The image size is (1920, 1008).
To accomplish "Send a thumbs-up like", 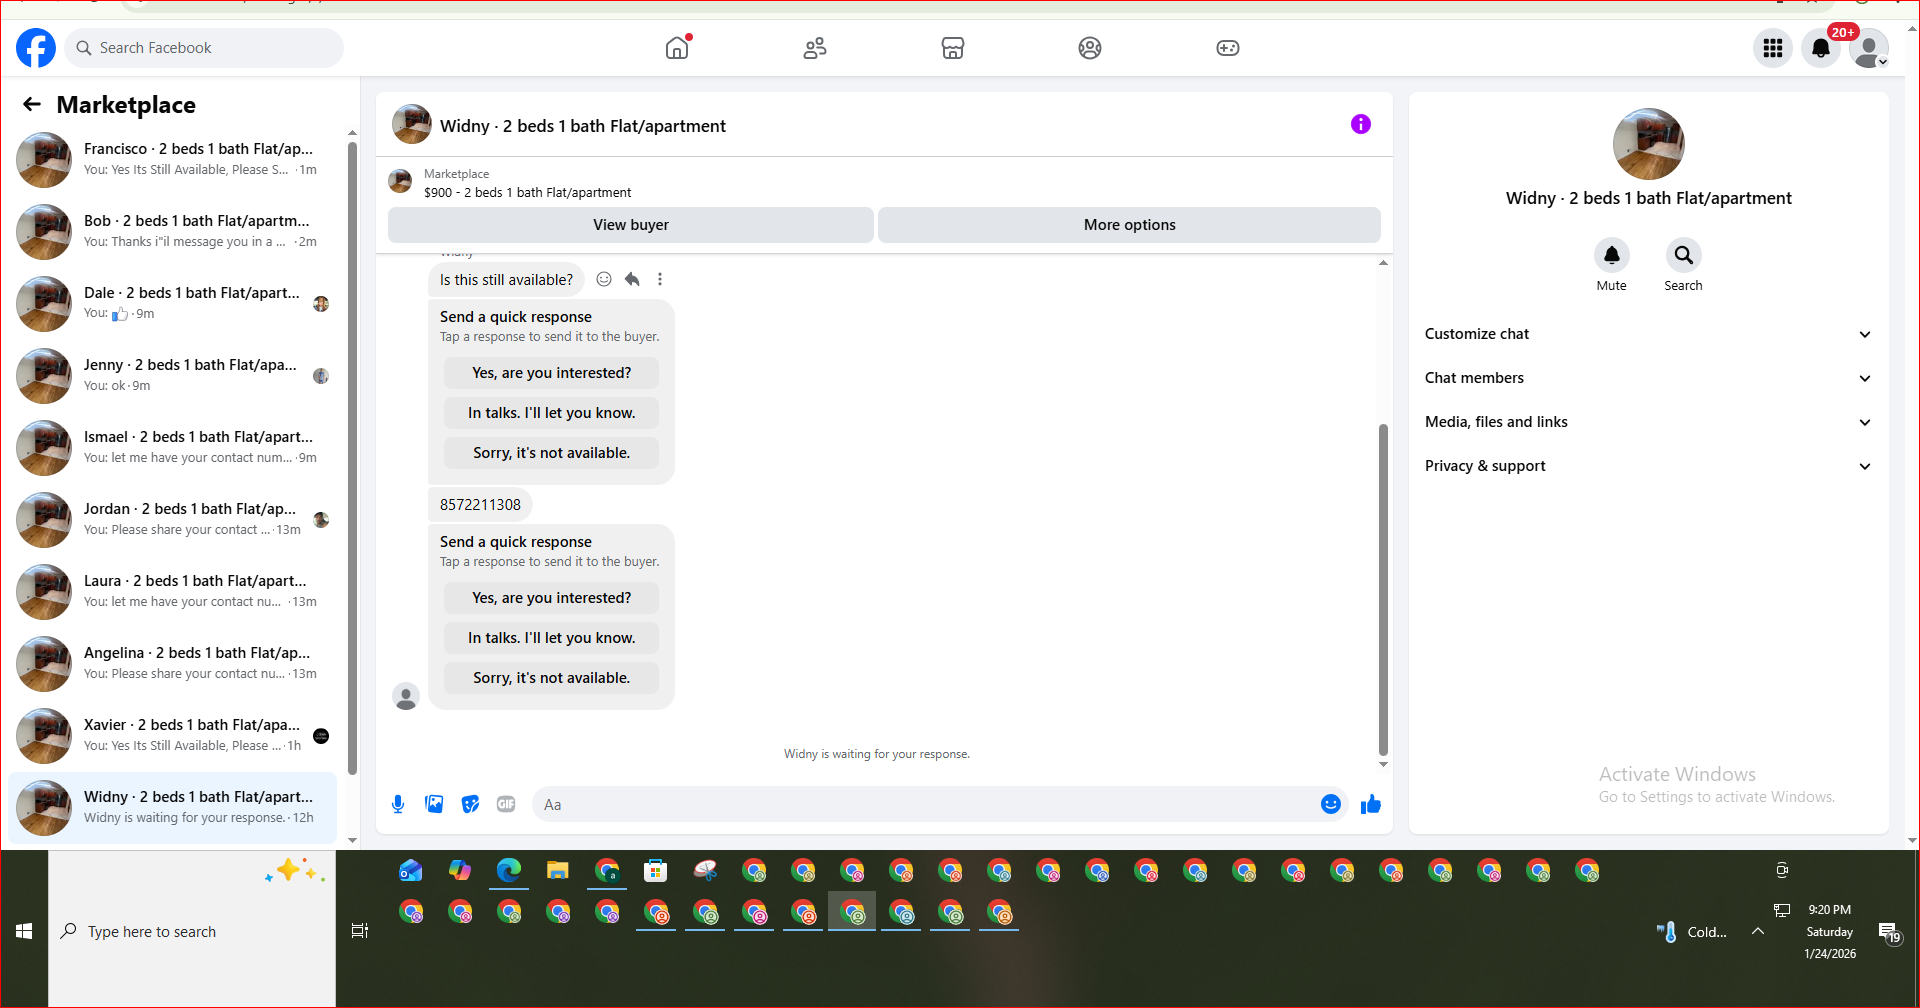I will (x=1371, y=804).
